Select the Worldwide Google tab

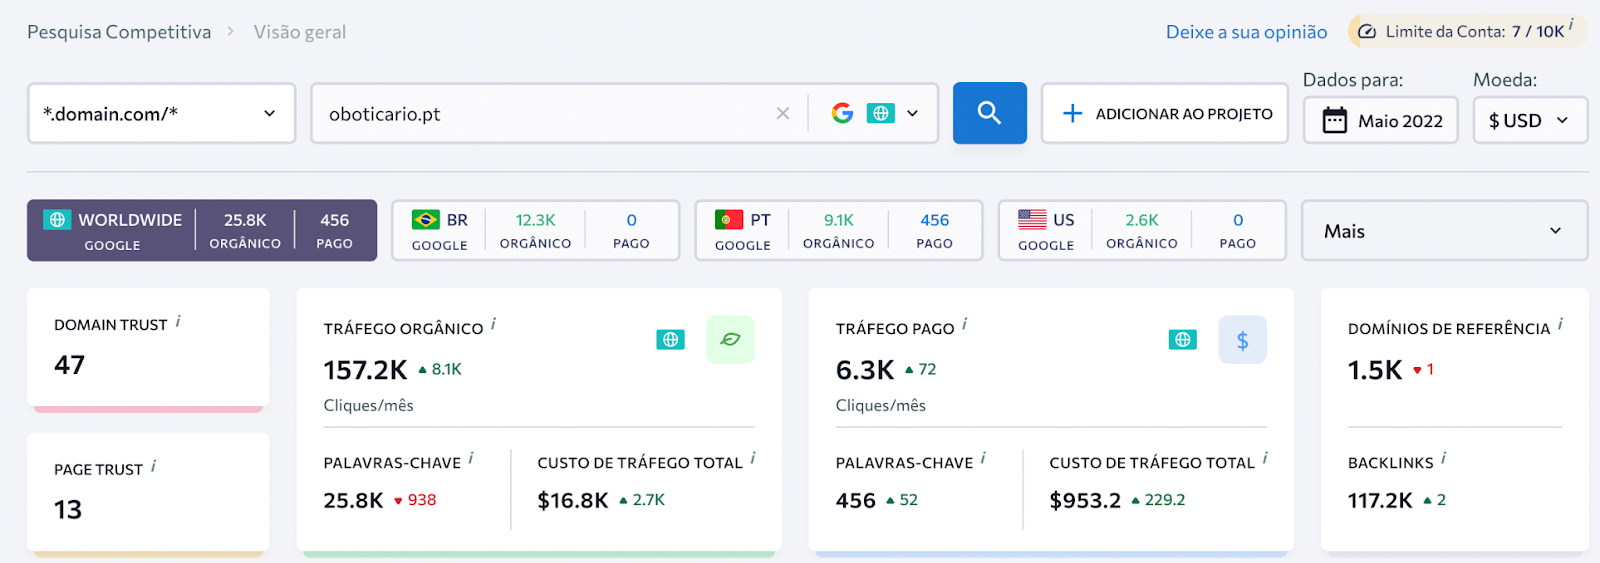coord(202,230)
